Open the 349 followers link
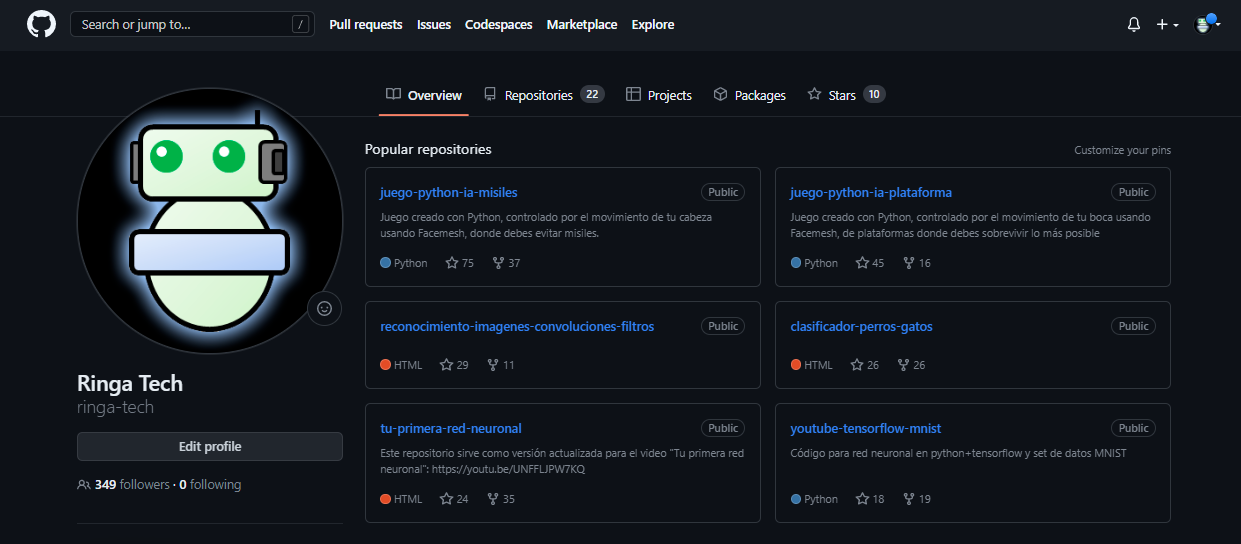 (132, 485)
